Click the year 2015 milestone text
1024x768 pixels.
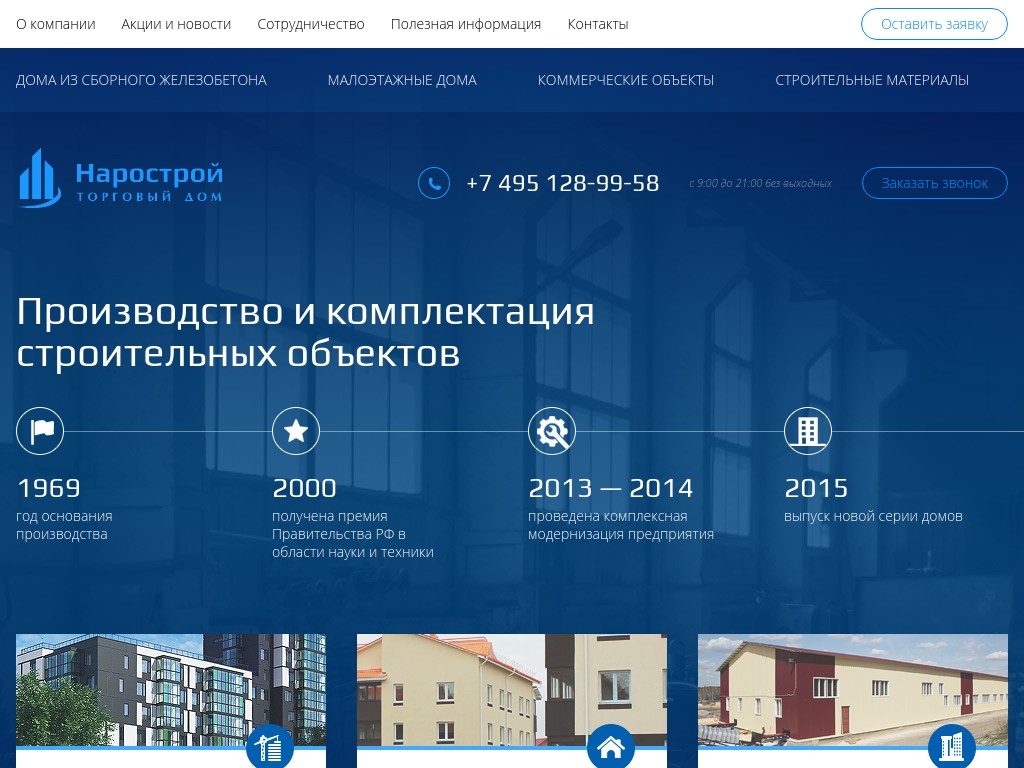tap(816, 488)
